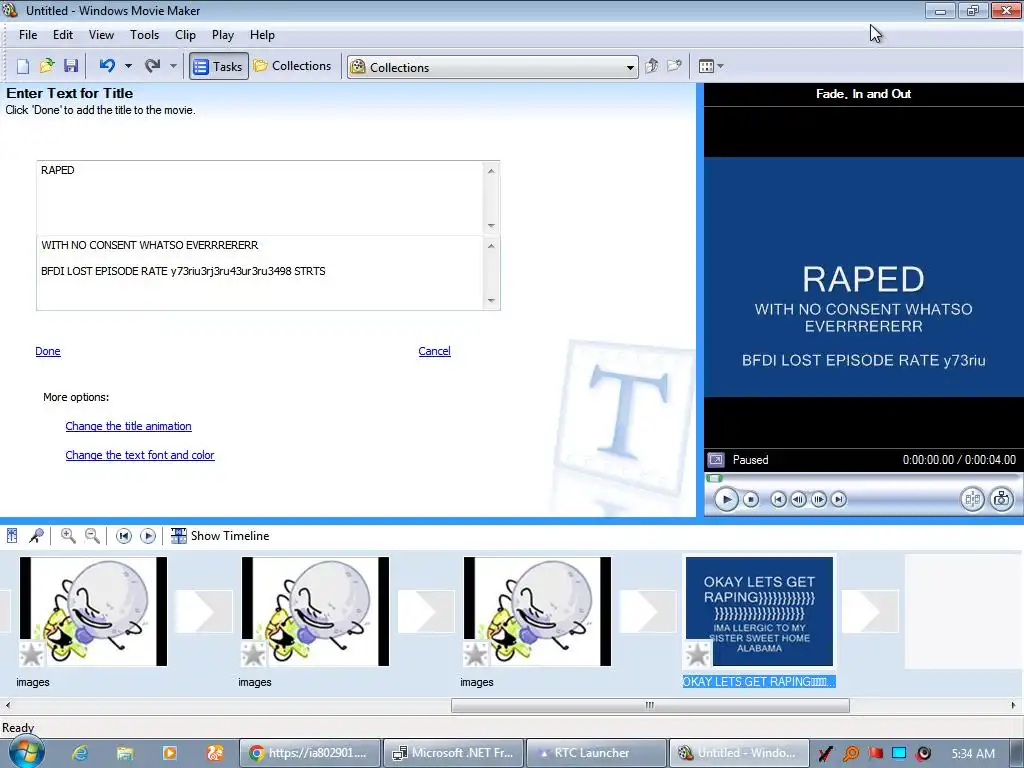Click the preview monitor seek bar
The image size is (1024, 768).
[x=862, y=478]
